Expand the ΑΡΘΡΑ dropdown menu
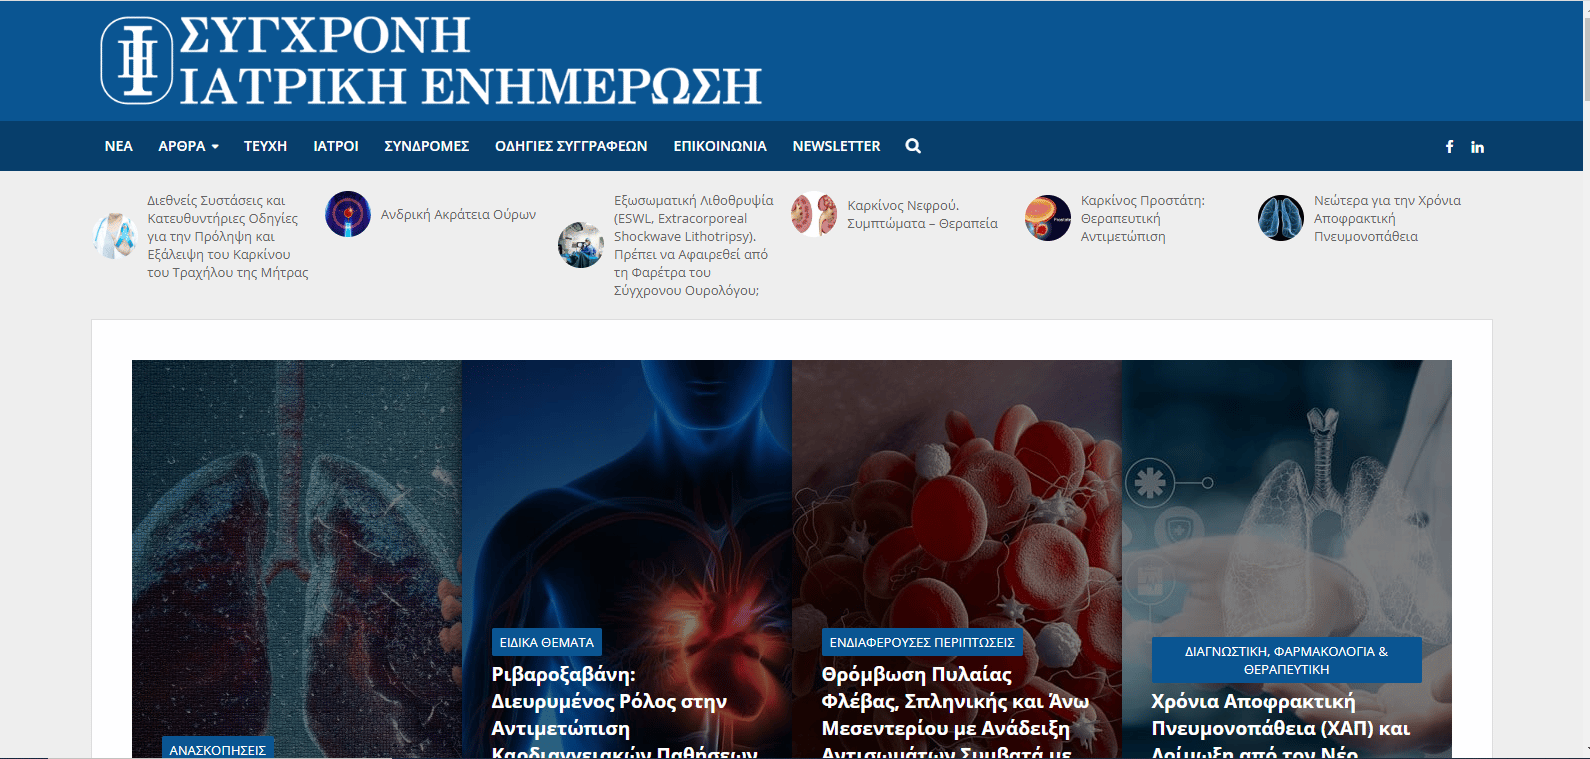This screenshot has height=759, width=1590. [x=188, y=146]
